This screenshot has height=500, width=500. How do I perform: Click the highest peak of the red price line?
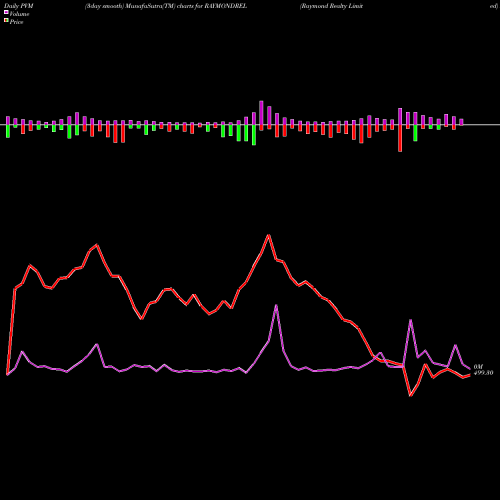click(269, 235)
